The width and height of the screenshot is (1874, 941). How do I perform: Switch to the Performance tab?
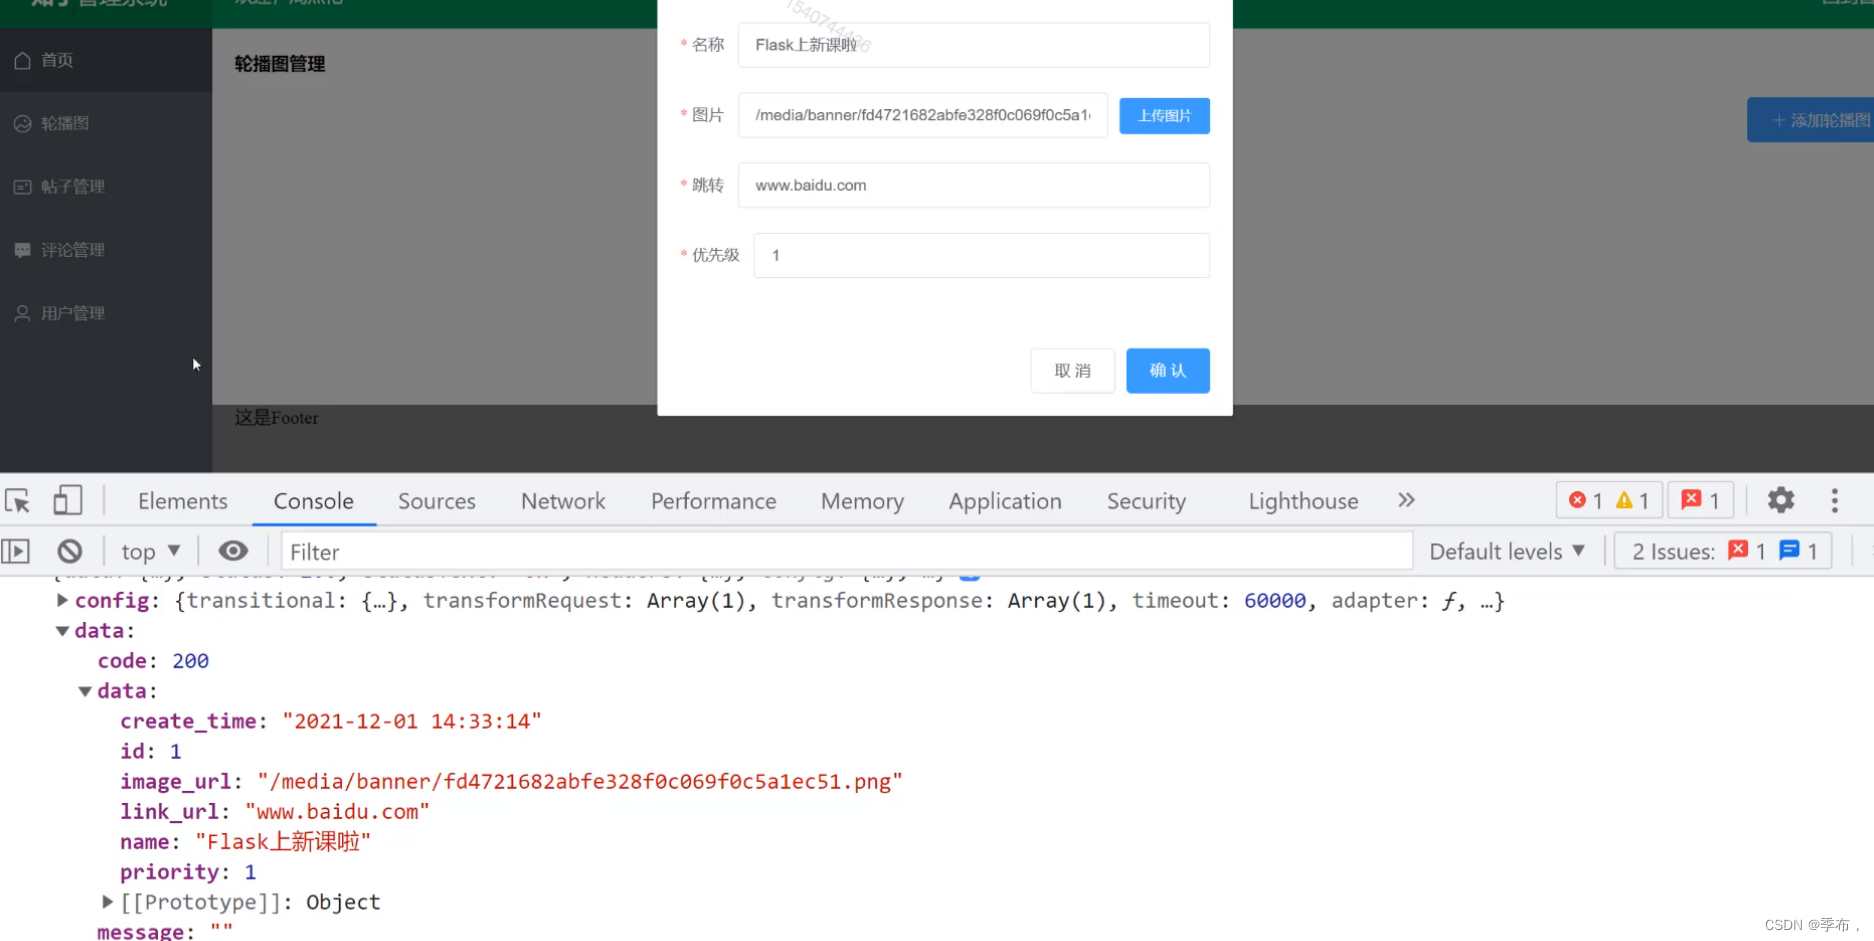tap(714, 501)
